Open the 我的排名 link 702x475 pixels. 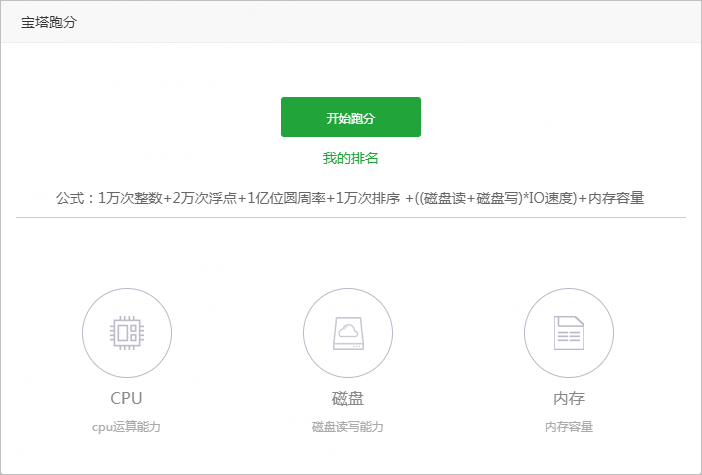coord(350,158)
